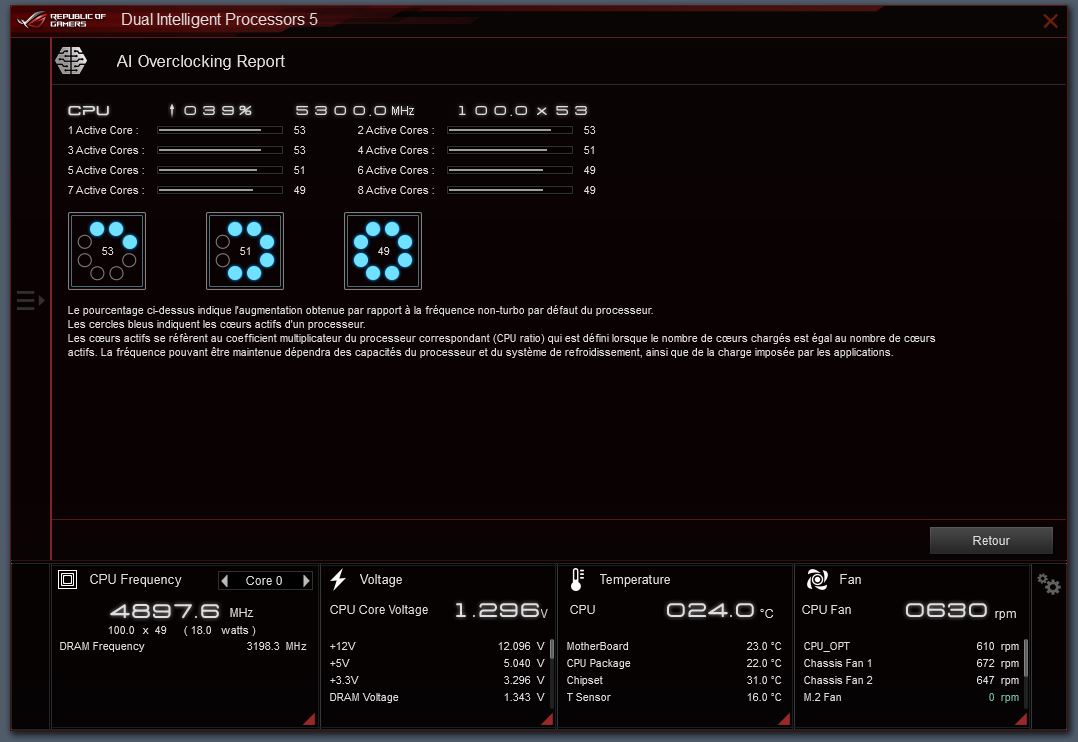
Task: Click the CPU Frequency chip icon
Action: (x=68, y=579)
